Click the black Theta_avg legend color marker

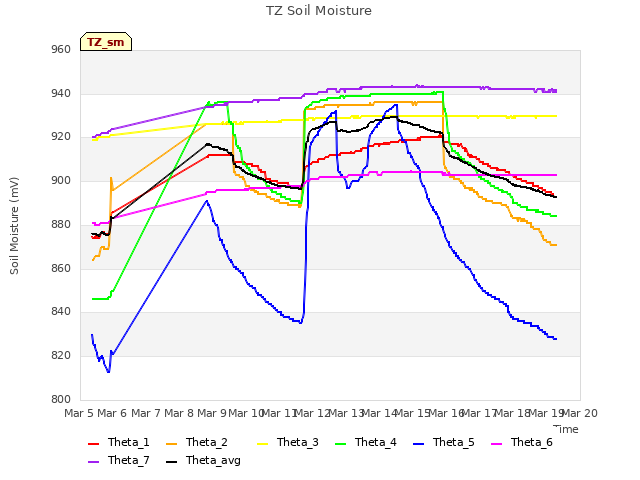click(x=171, y=462)
